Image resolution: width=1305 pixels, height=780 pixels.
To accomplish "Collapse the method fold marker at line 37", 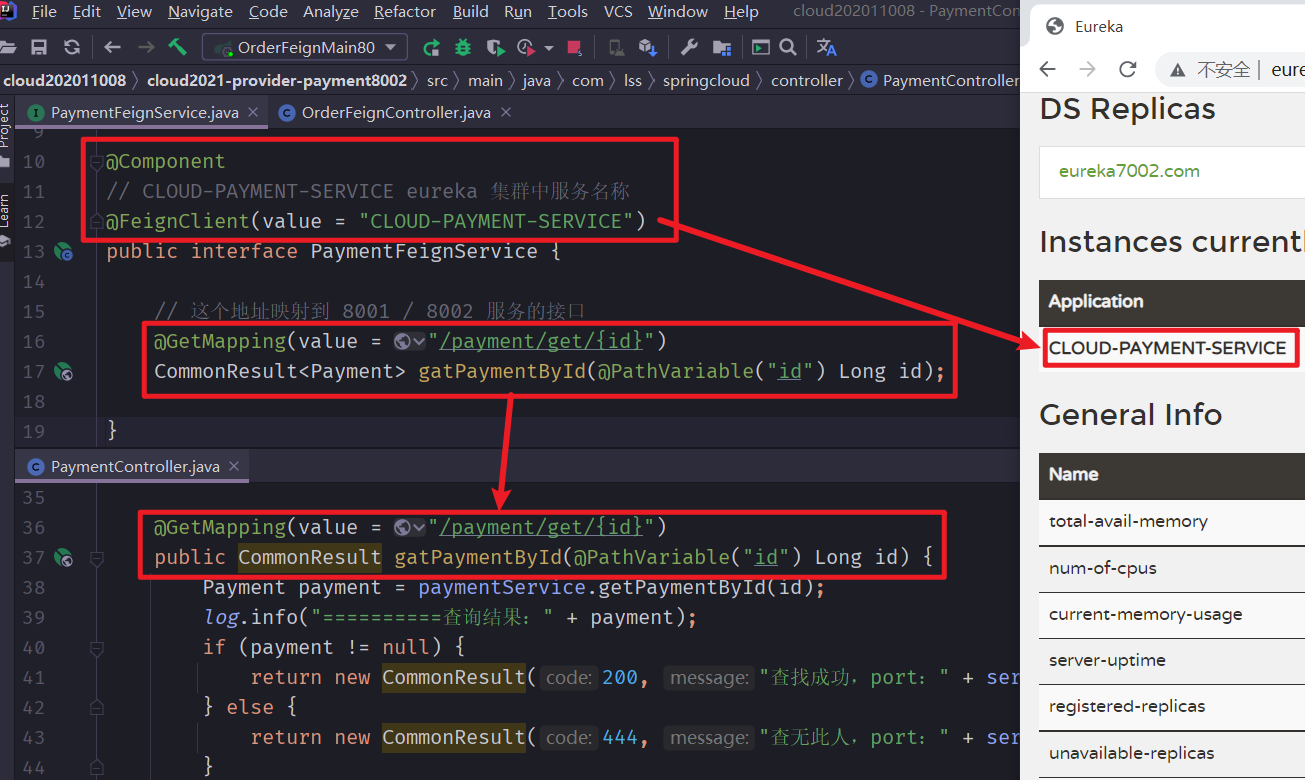I will point(96,557).
